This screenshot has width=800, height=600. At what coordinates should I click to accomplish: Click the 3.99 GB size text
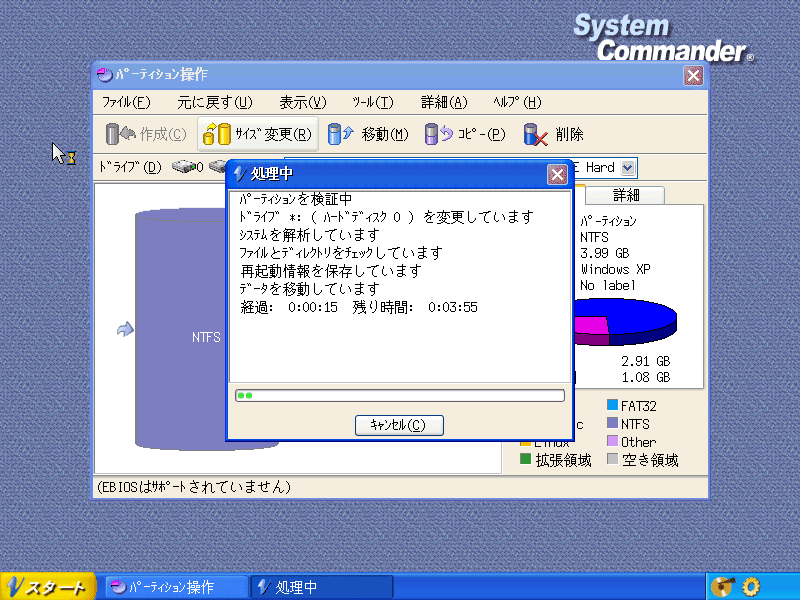tap(605, 253)
